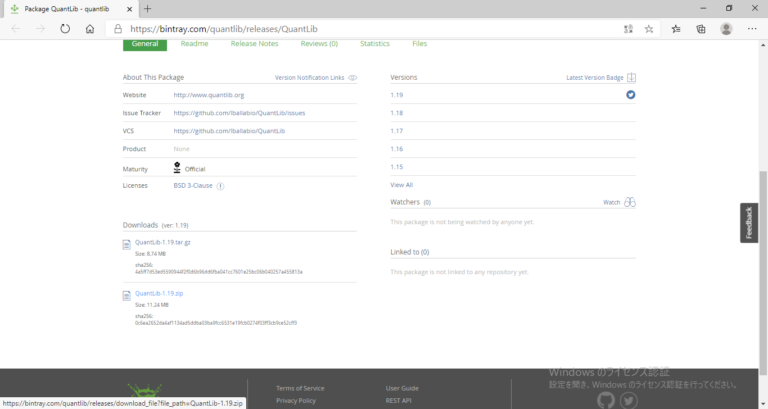Click the Watch binoculars icon

pos(630,202)
